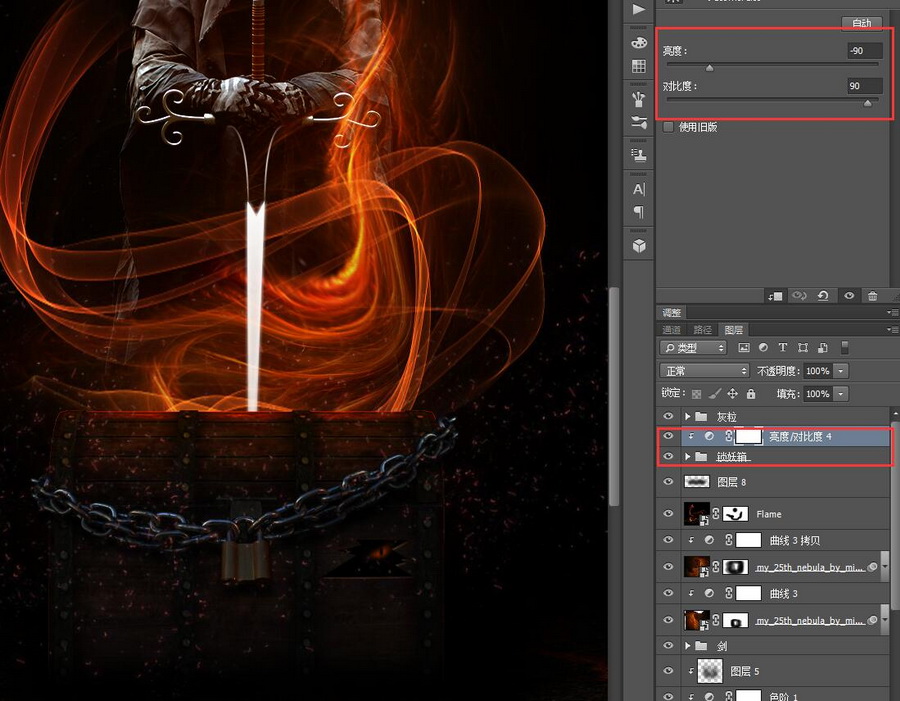
Task: Switch to the 路径 (Paths) tab
Action: pos(702,329)
